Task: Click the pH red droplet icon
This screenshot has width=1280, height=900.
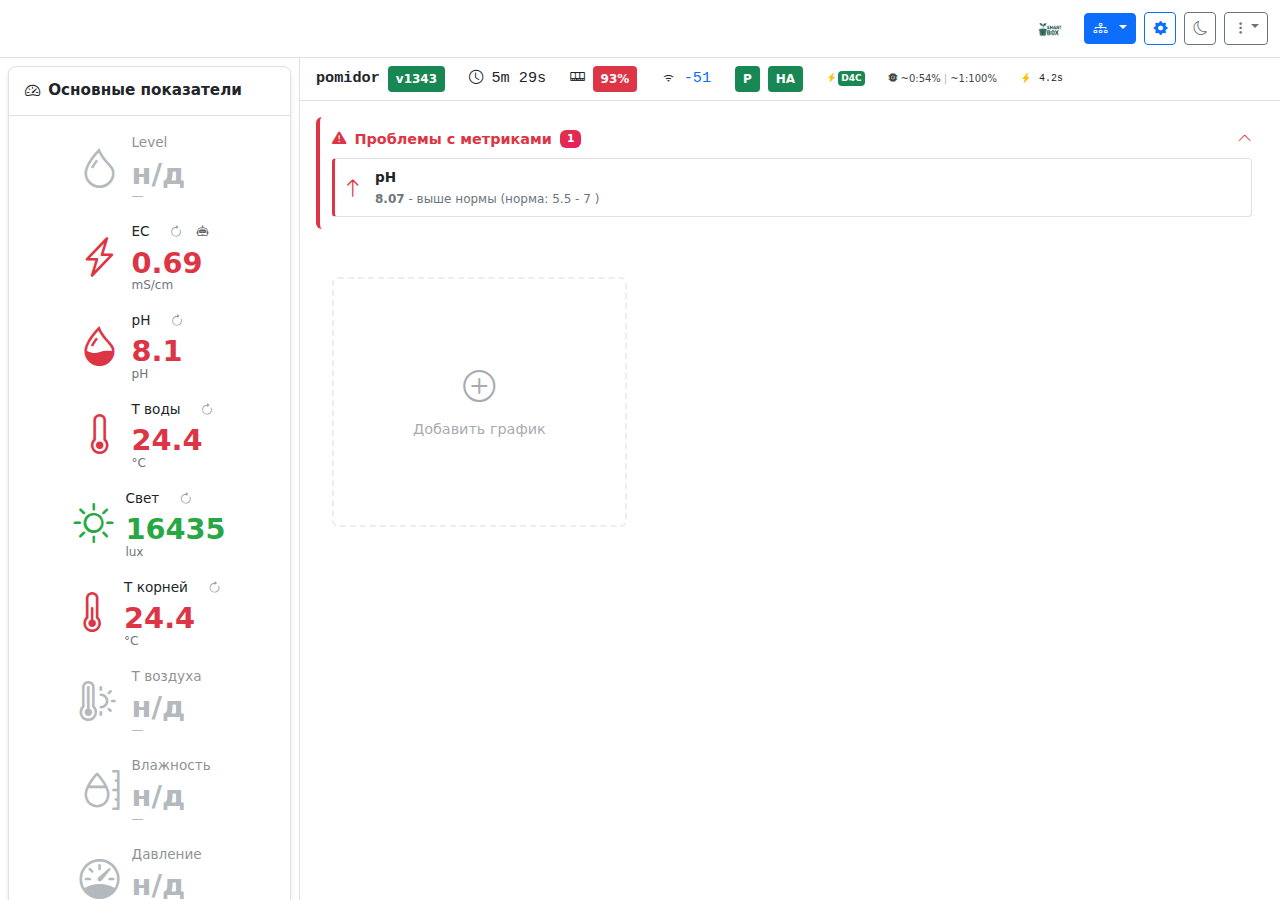Action: (99, 346)
